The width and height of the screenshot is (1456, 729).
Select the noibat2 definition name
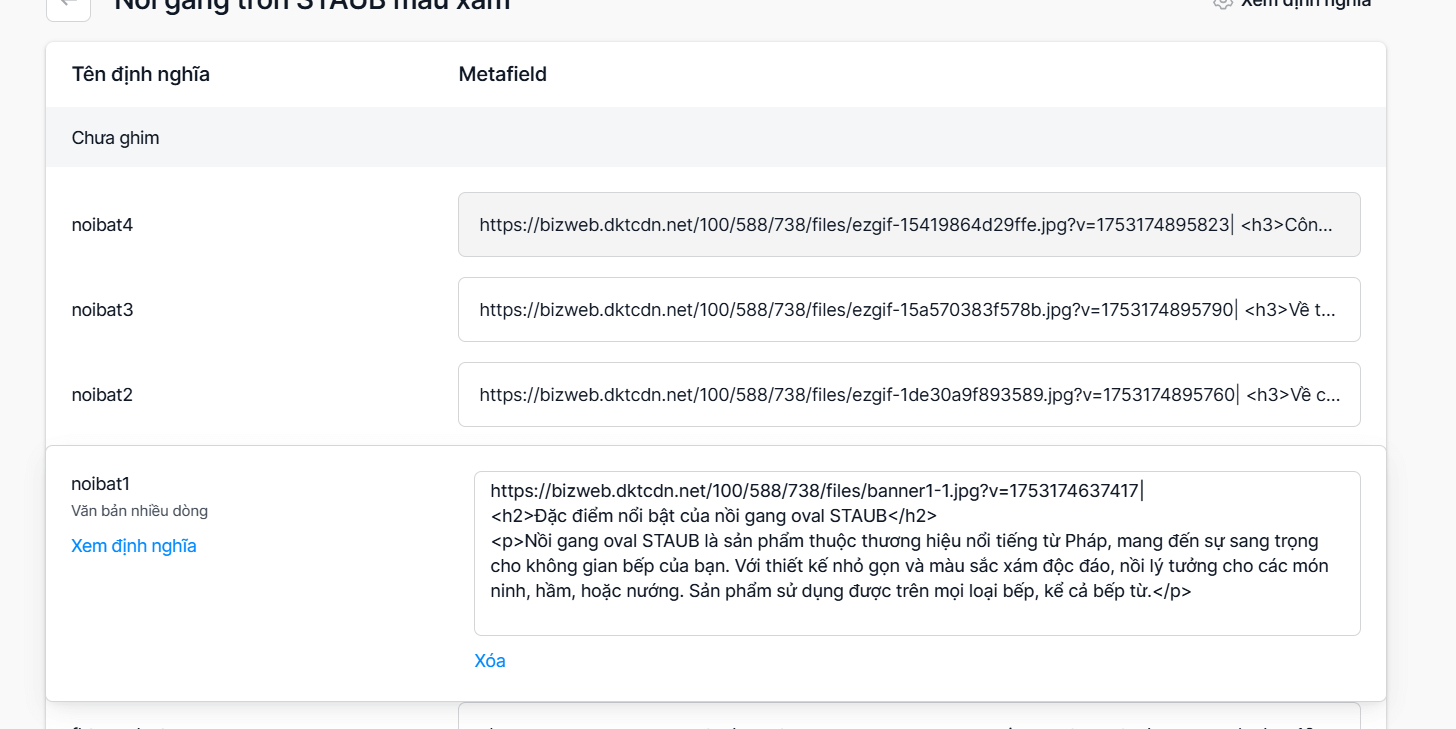[102, 395]
